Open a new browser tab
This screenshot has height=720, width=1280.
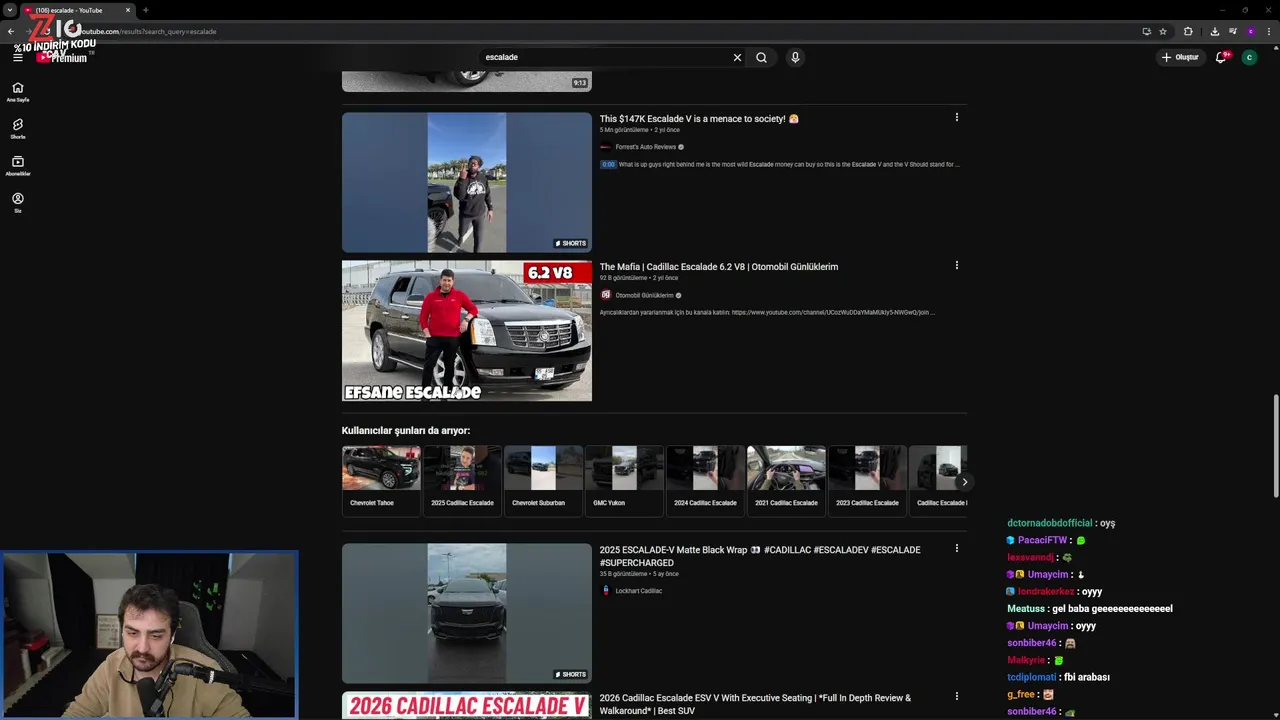(x=146, y=10)
